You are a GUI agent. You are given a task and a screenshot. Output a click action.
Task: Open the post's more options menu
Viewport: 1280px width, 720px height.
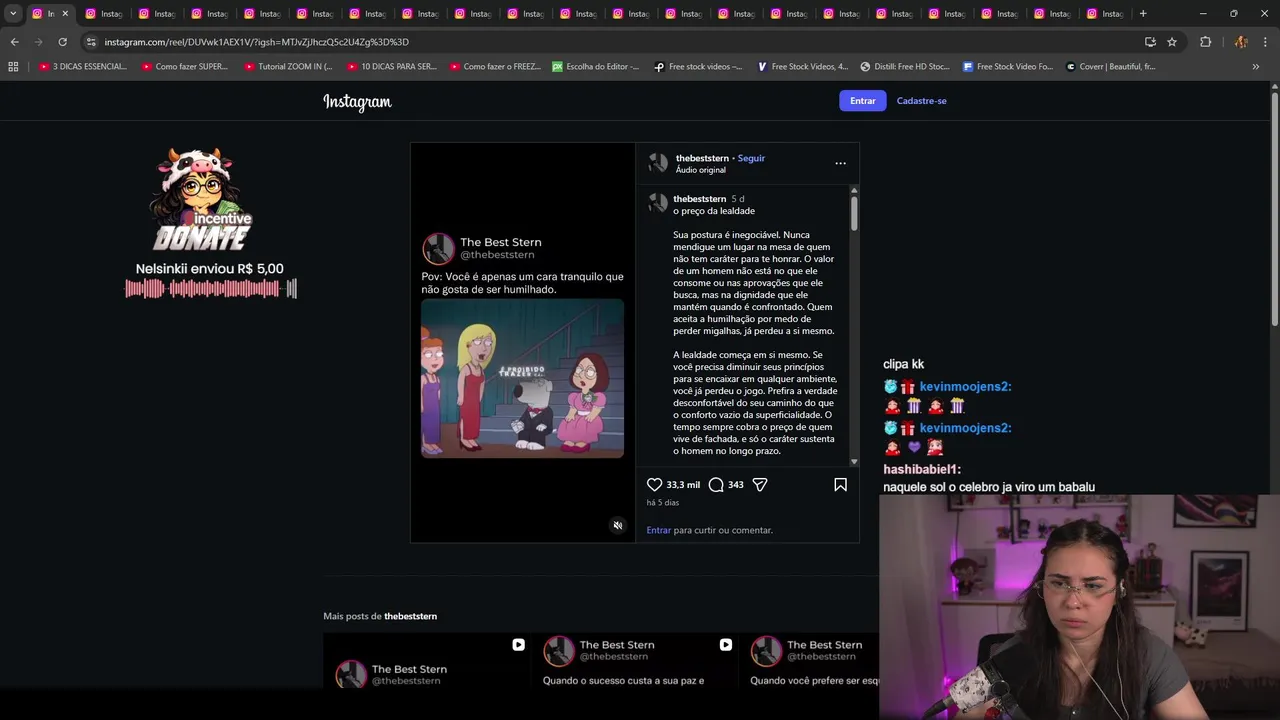pyautogui.click(x=840, y=163)
